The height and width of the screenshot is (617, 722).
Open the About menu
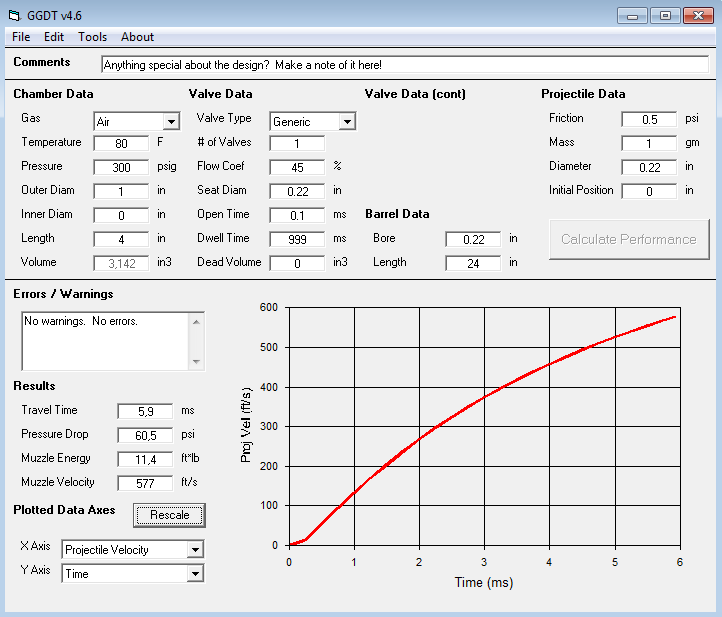click(137, 37)
